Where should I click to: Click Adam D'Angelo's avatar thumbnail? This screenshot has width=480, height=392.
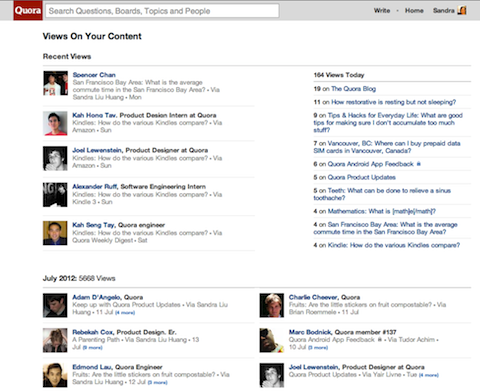tap(55, 305)
